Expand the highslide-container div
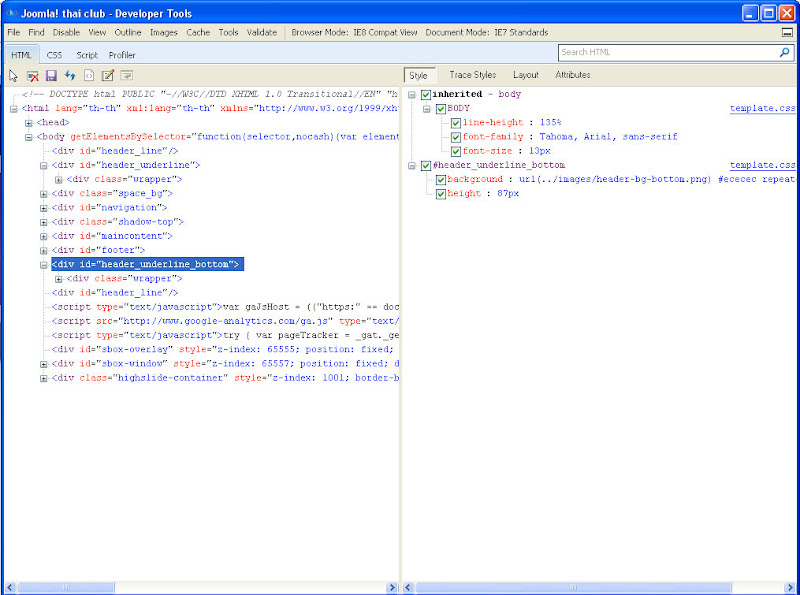This screenshot has height=595, width=800. pos(43,379)
